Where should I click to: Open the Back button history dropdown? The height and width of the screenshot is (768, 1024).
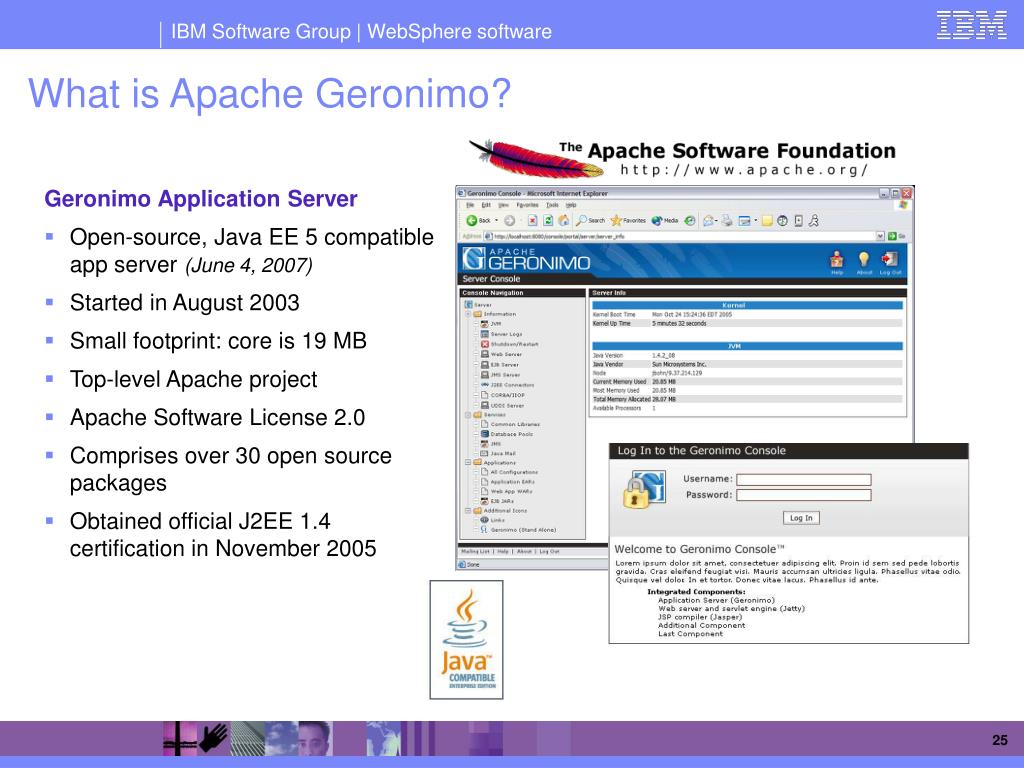pyautogui.click(x=496, y=221)
